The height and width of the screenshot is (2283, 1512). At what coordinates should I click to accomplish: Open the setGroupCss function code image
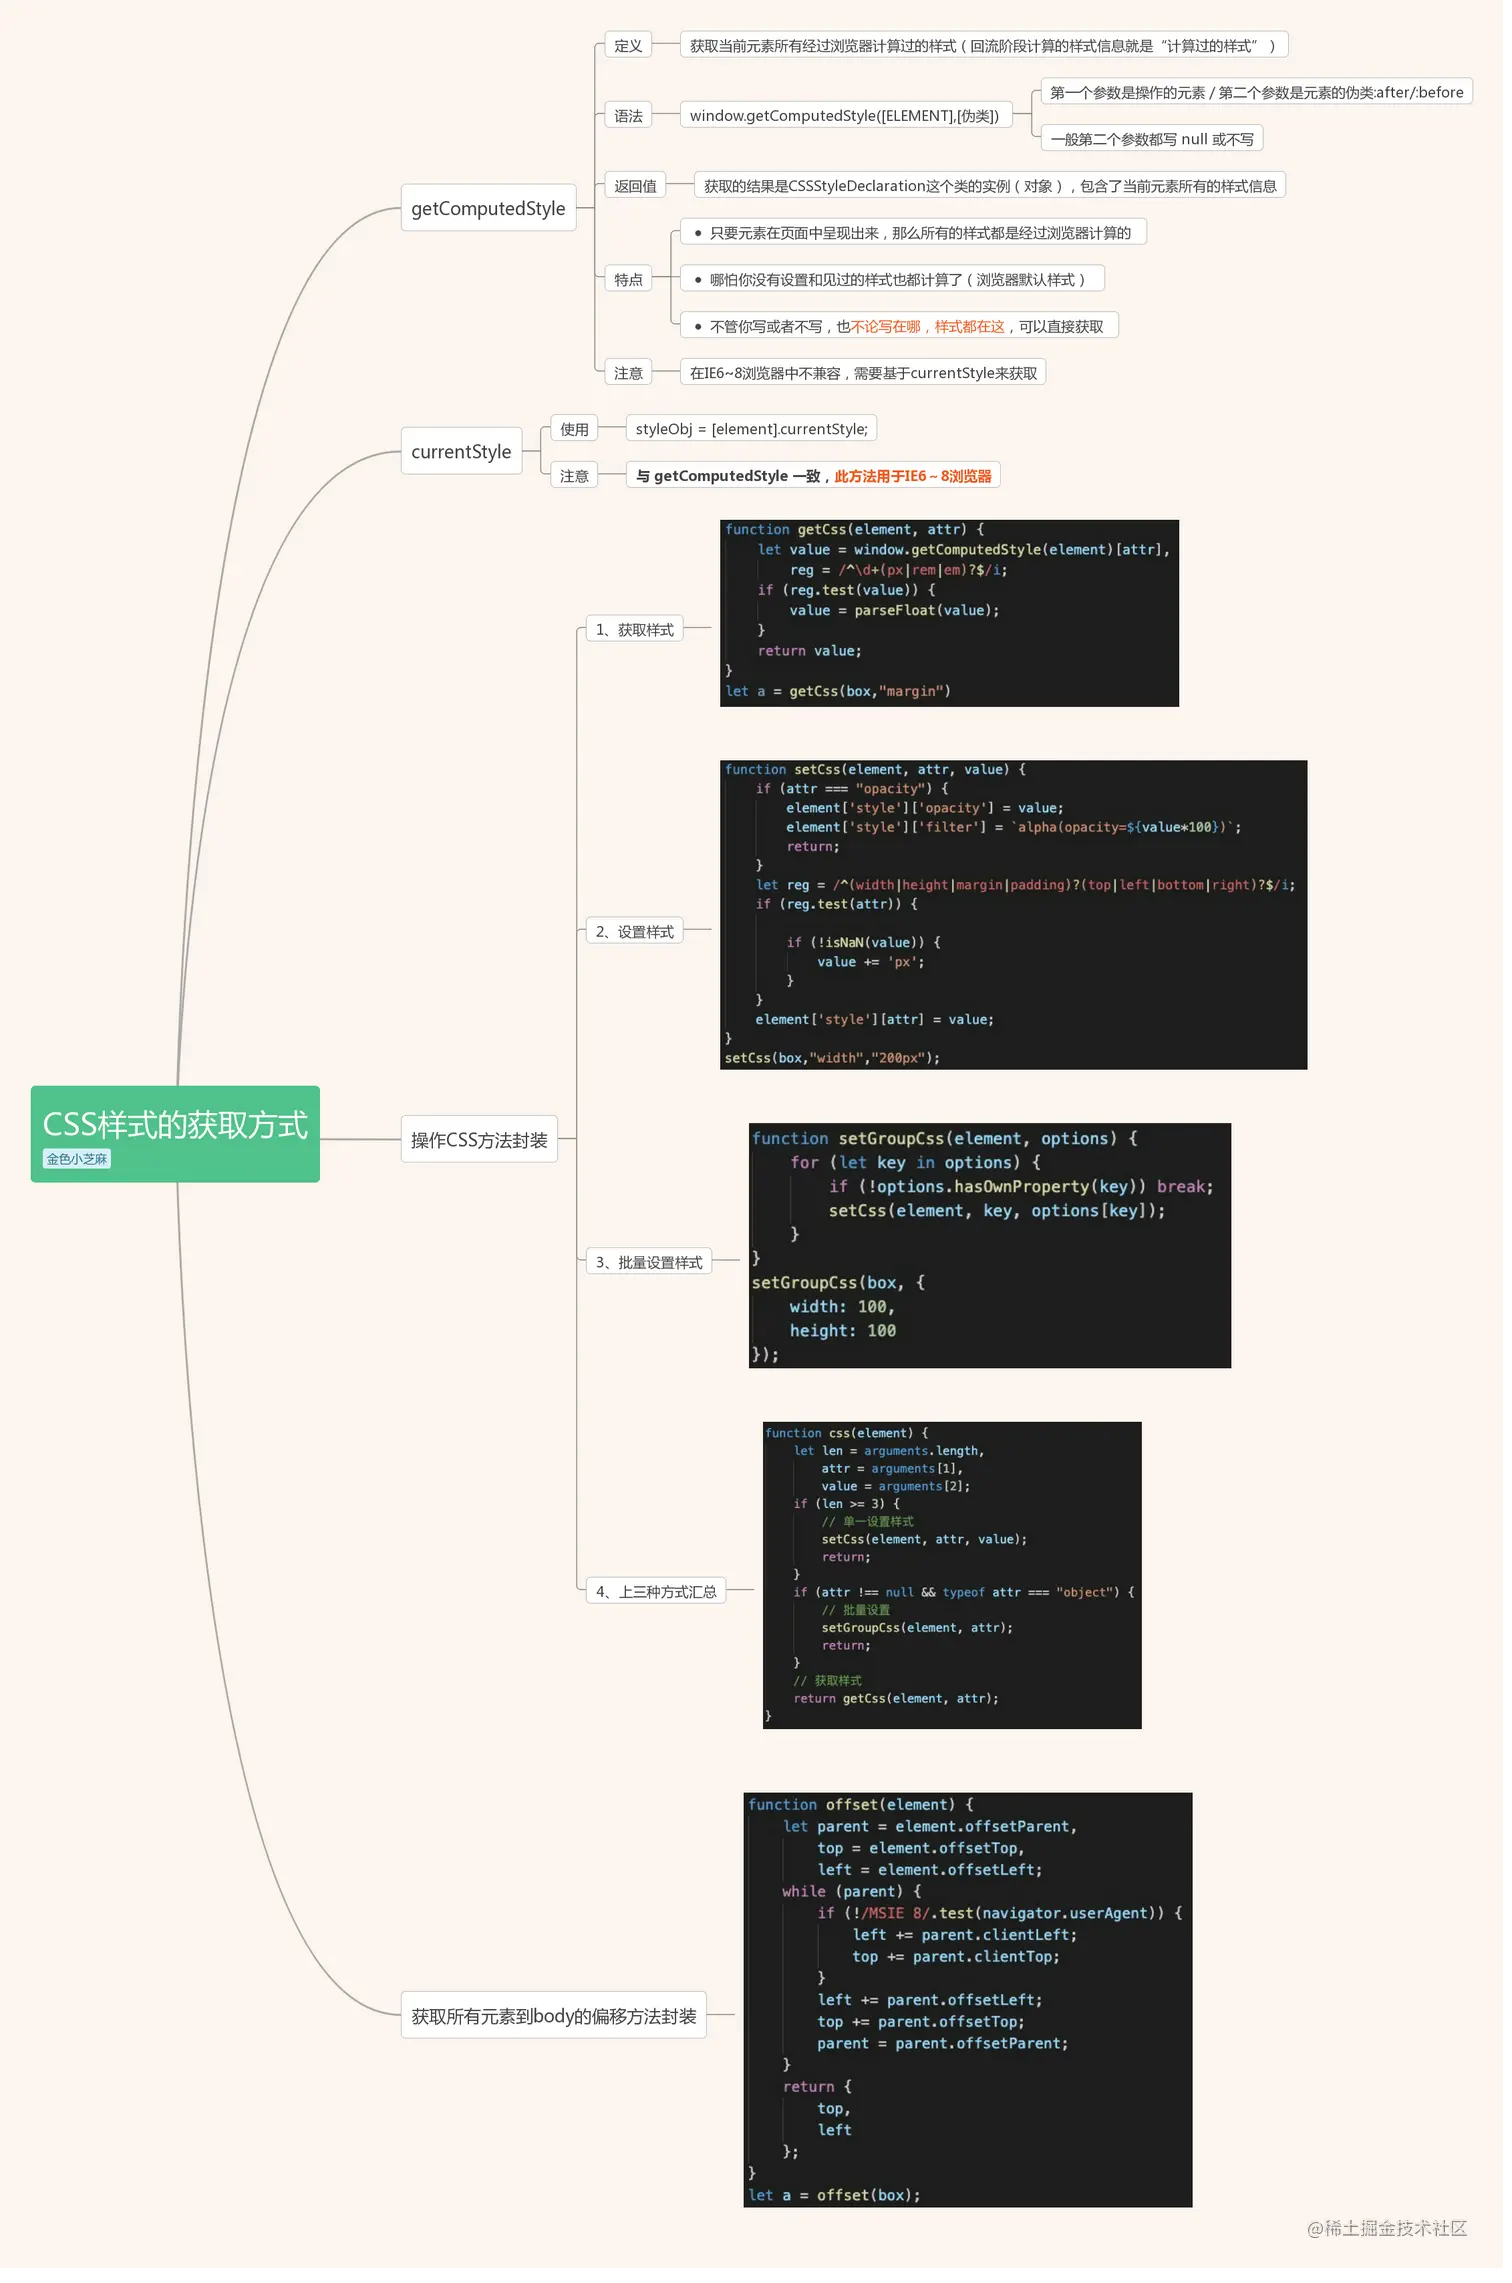pyautogui.click(x=995, y=1253)
